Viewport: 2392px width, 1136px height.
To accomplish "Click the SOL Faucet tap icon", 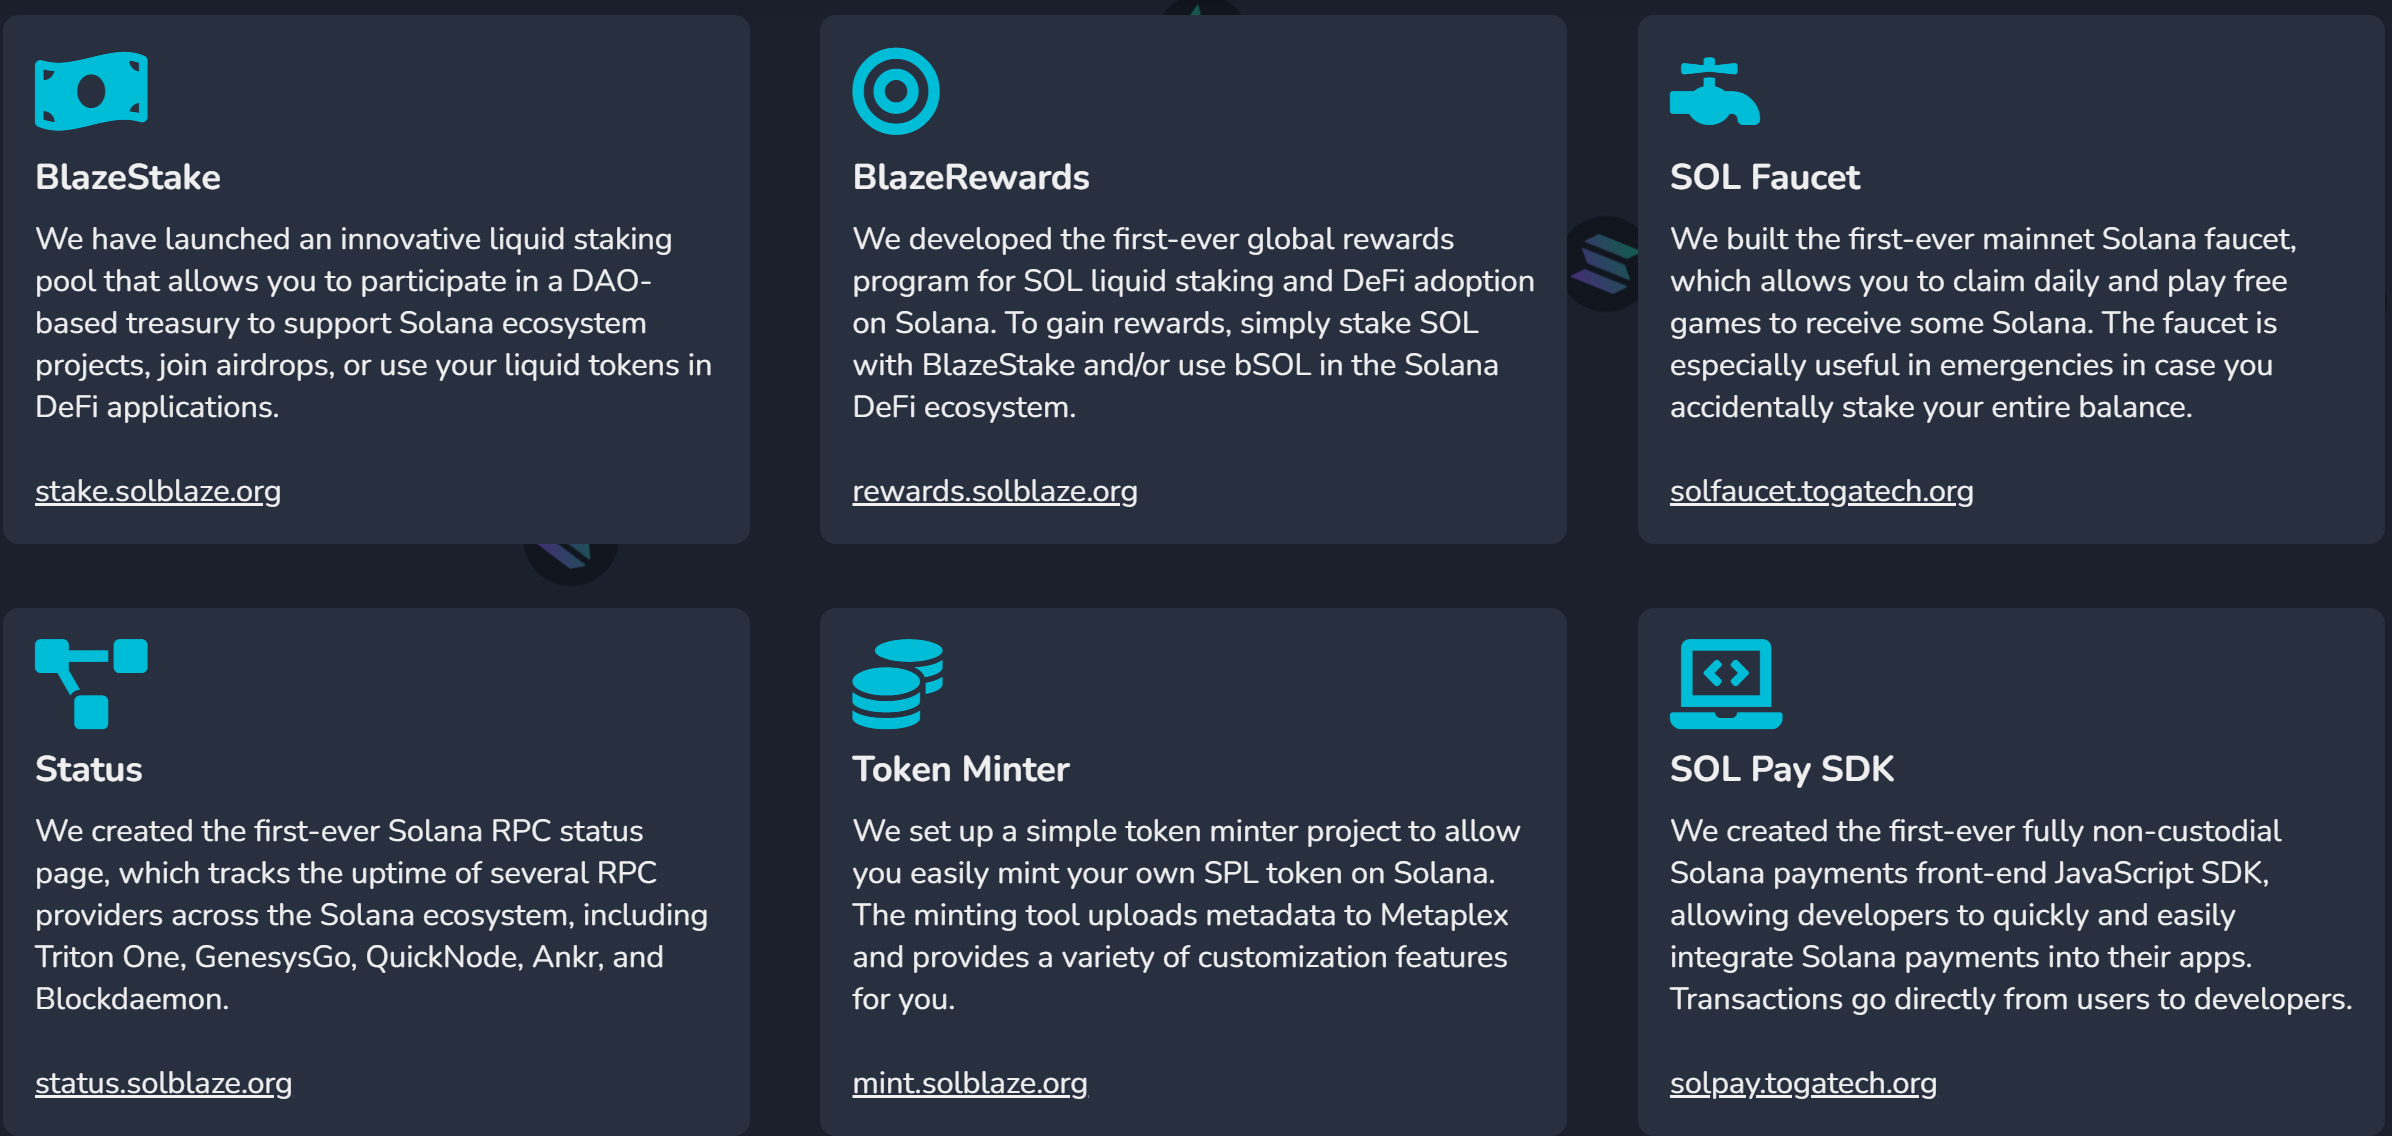I will pyautogui.click(x=1713, y=92).
